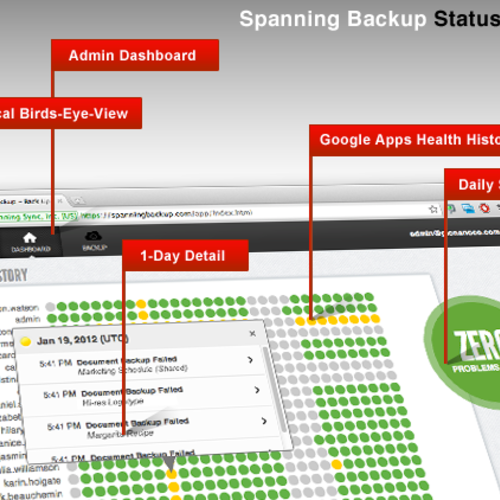Viewport: 500px width, 500px height.
Task: Click the red circular extension icon
Action: tap(485, 208)
